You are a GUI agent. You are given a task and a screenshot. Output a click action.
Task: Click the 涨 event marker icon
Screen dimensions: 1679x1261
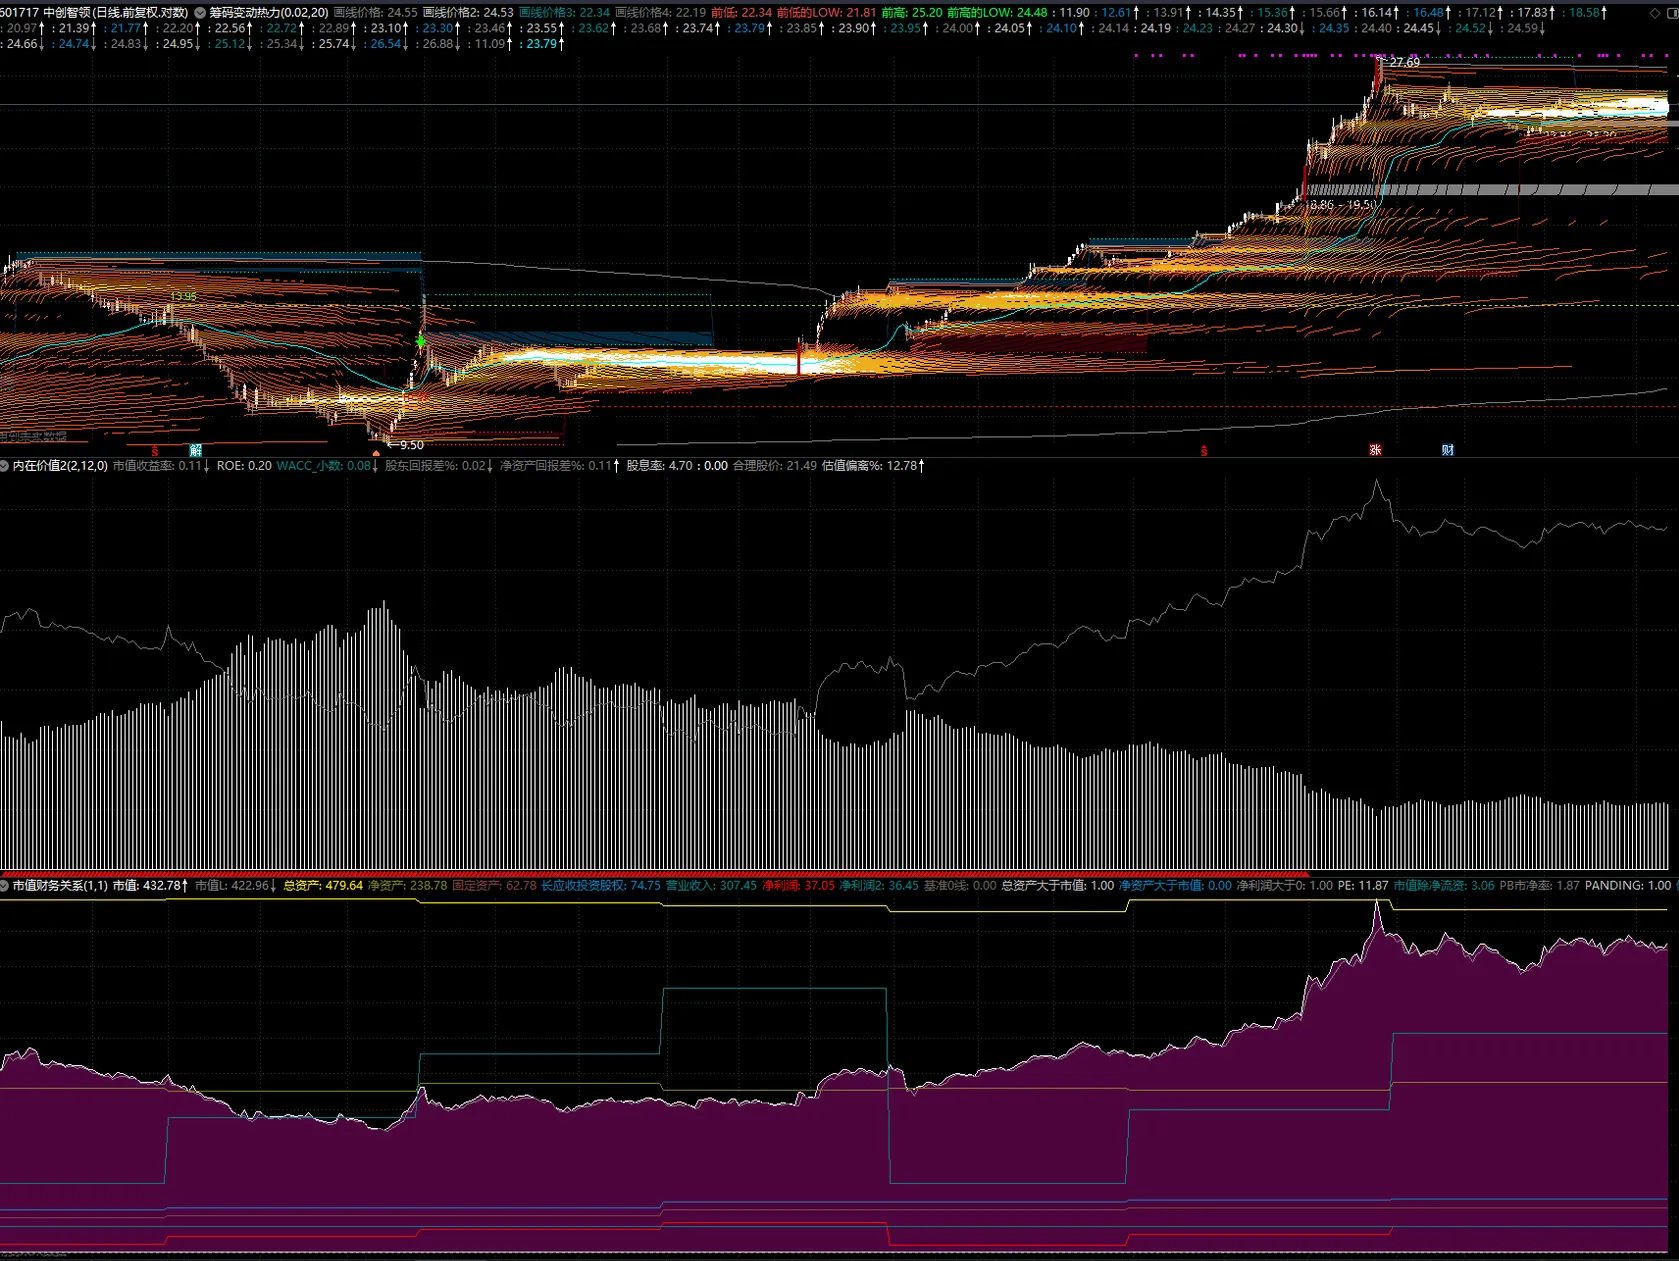1375,450
